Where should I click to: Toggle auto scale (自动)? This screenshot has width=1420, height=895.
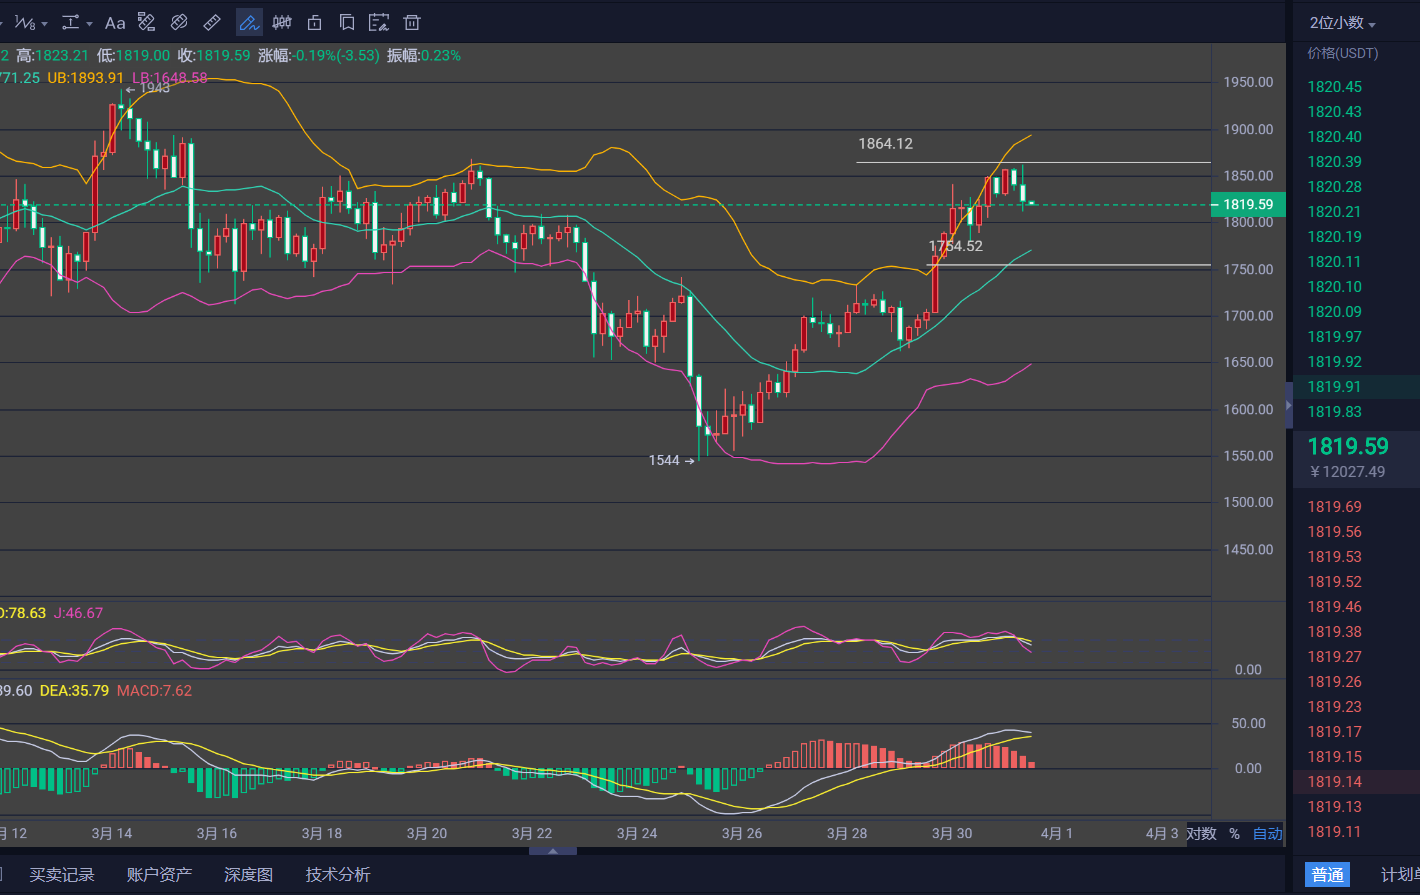click(1267, 834)
